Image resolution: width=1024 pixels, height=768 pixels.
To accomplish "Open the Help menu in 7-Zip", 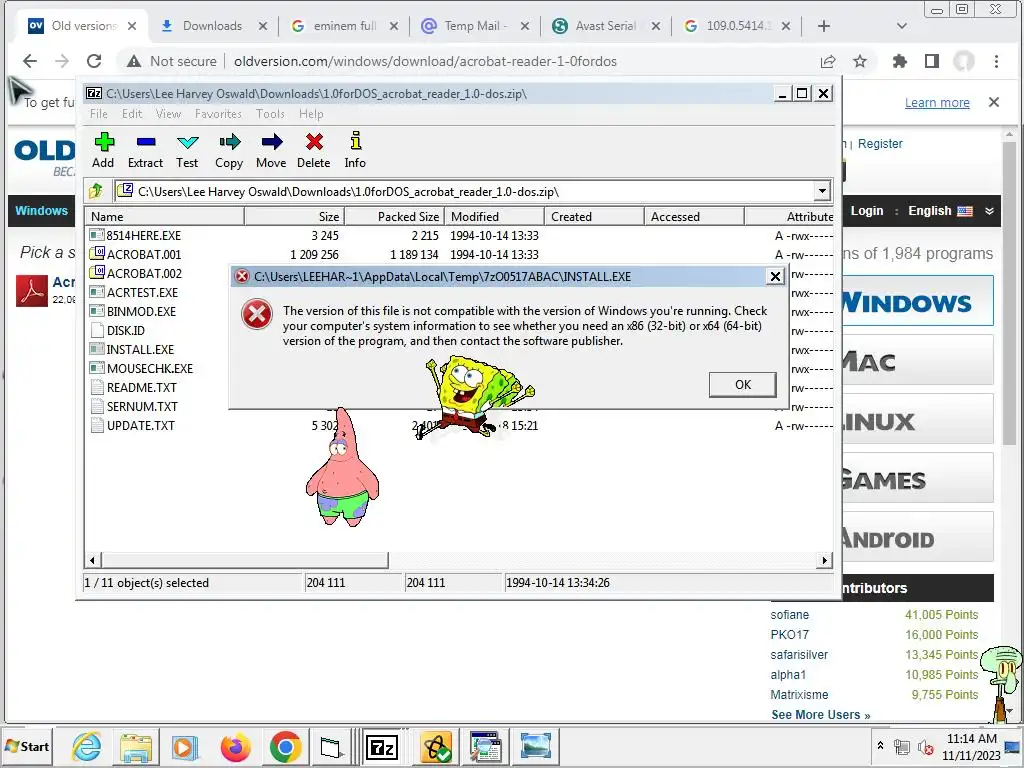I will (x=311, y=114).
